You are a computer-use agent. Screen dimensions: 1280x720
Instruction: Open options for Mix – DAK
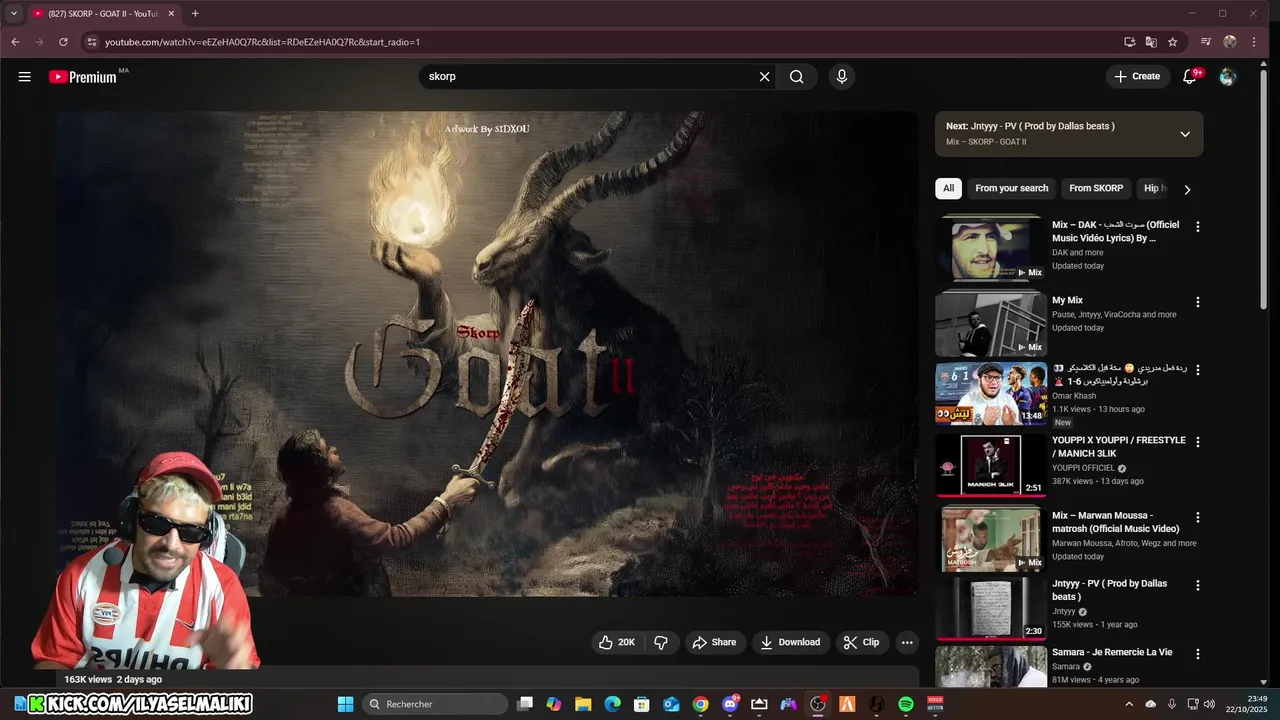click(x=1198, y=227)
